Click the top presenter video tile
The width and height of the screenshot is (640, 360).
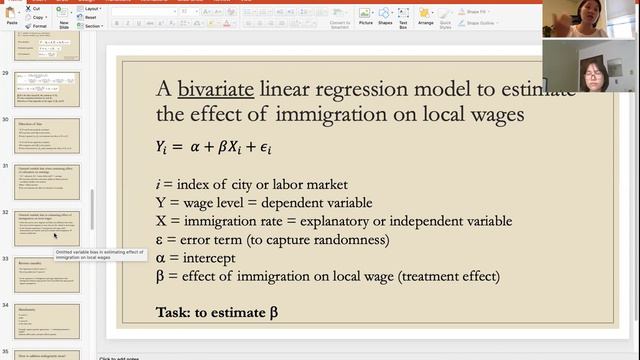click(x=589, y=19)
